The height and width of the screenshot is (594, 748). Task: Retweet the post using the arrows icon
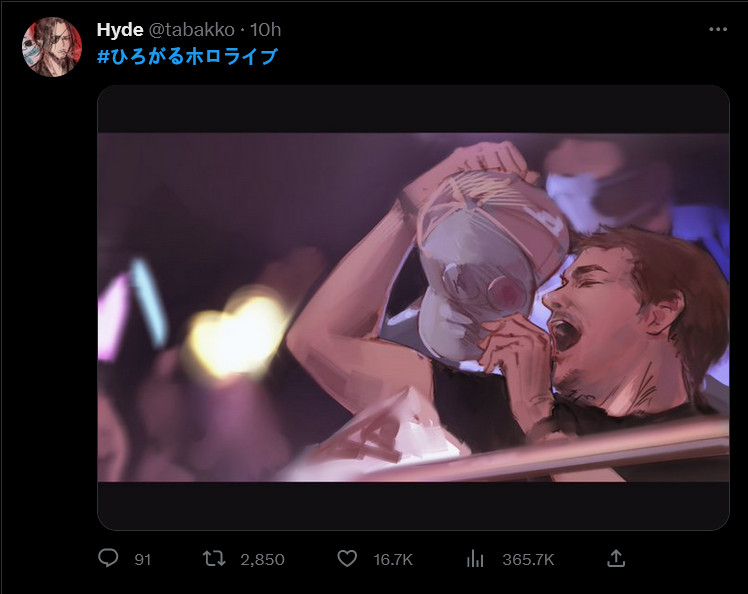click(213, 559)
